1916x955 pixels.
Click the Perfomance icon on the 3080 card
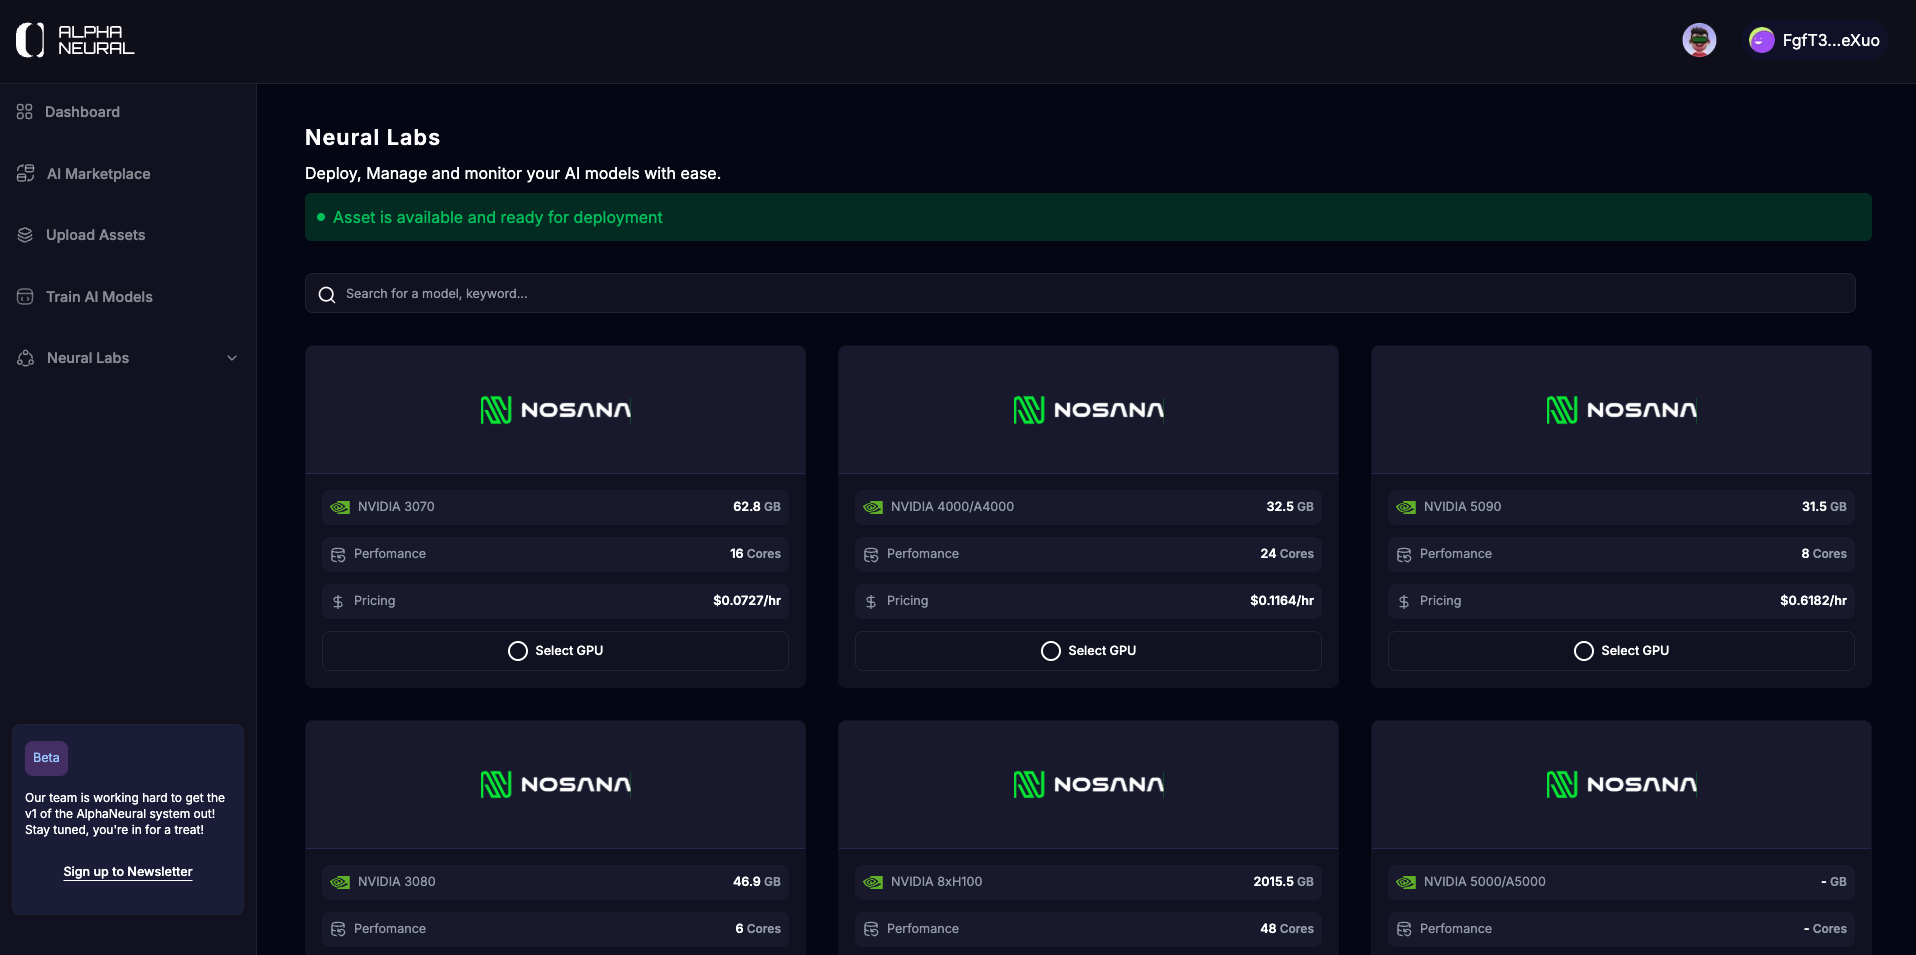click(338, 930)
